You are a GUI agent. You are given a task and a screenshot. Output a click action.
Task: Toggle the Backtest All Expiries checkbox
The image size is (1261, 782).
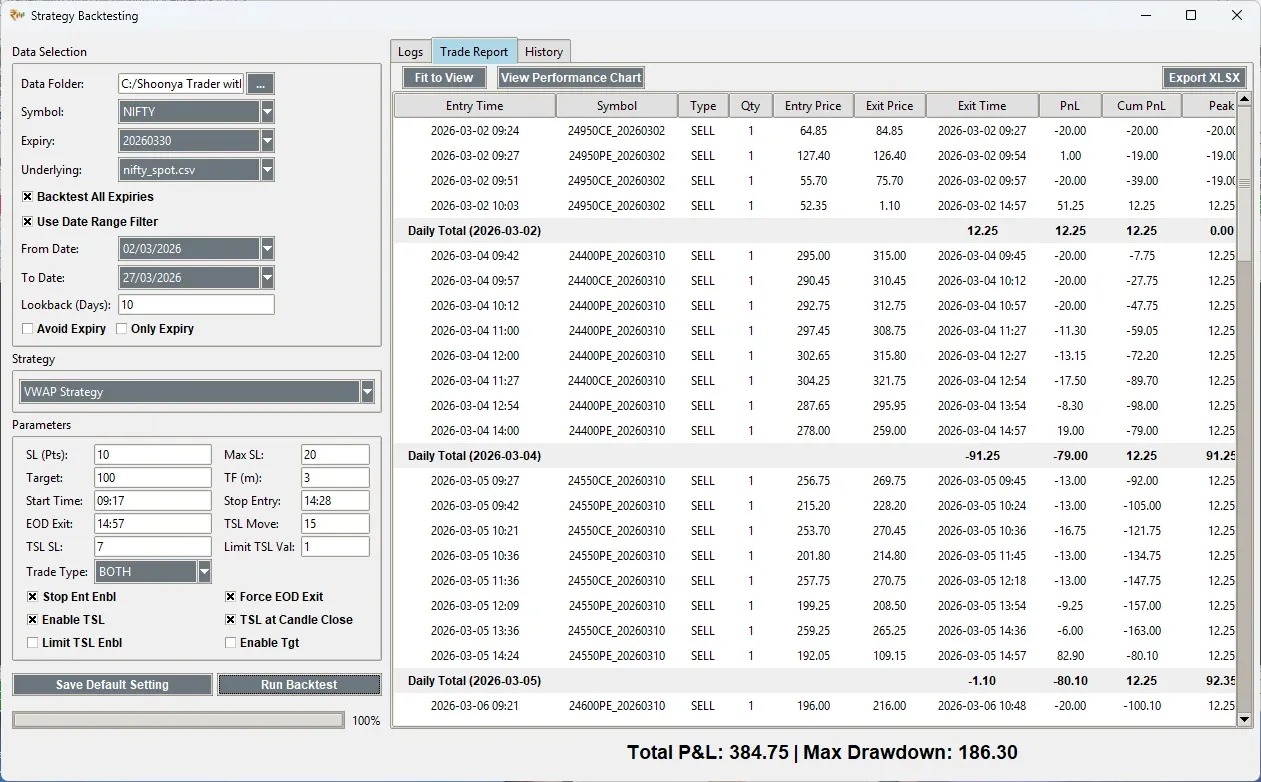(x=28, y=197)
